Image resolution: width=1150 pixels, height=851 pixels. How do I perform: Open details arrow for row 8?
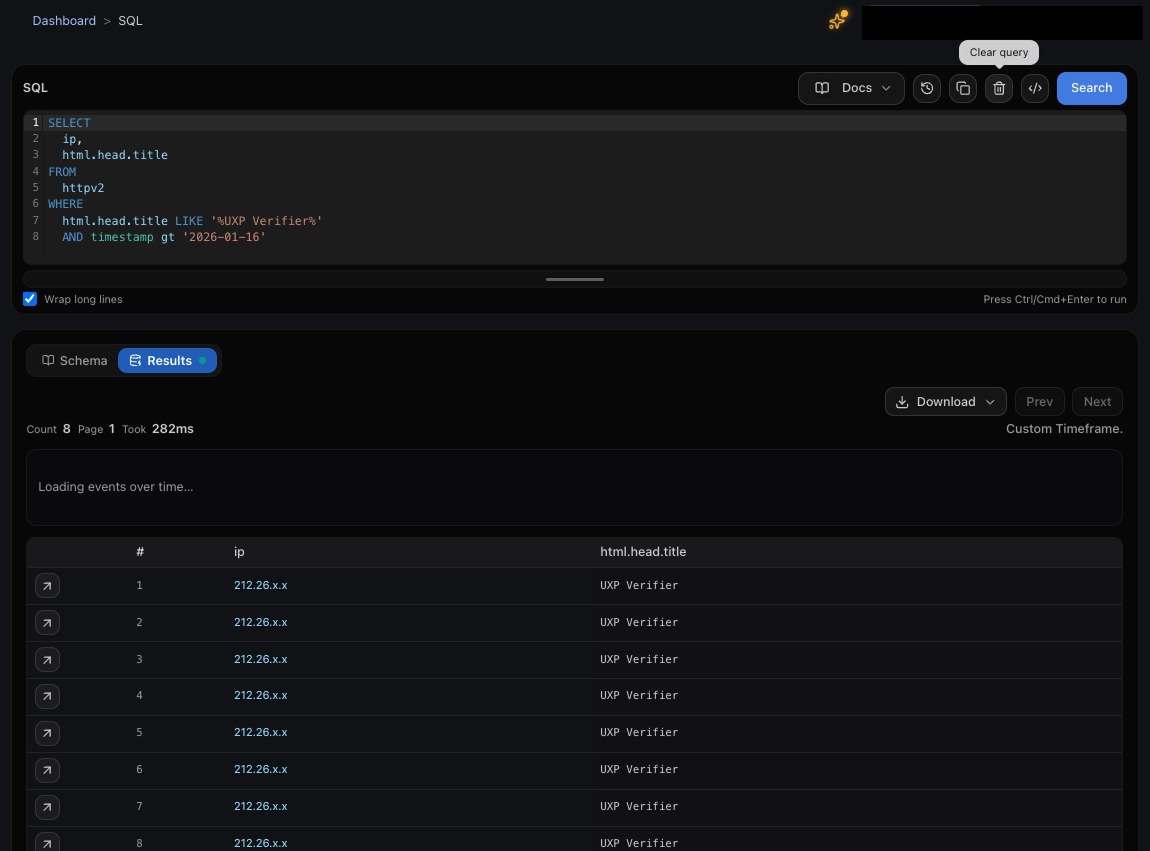click(x=47, y=842)
